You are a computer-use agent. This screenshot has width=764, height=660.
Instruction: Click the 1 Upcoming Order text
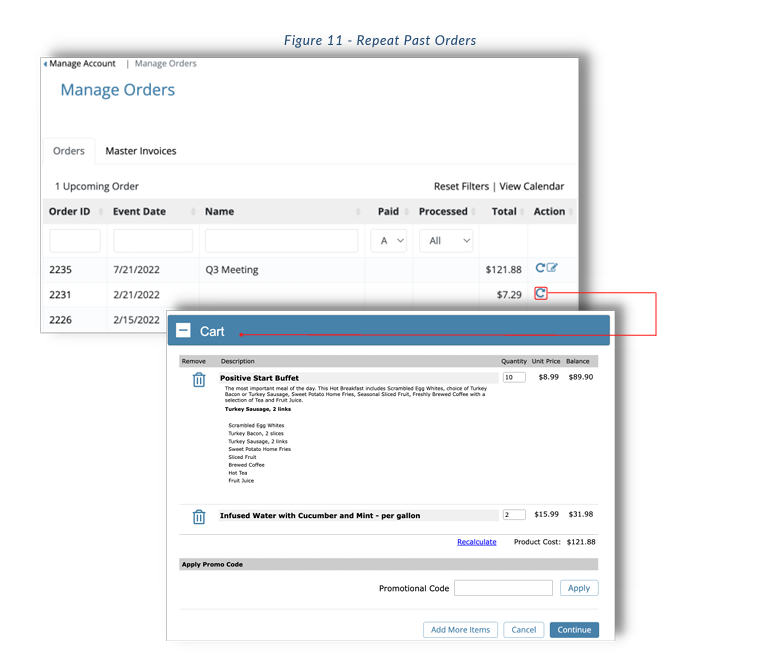[96, 187]
